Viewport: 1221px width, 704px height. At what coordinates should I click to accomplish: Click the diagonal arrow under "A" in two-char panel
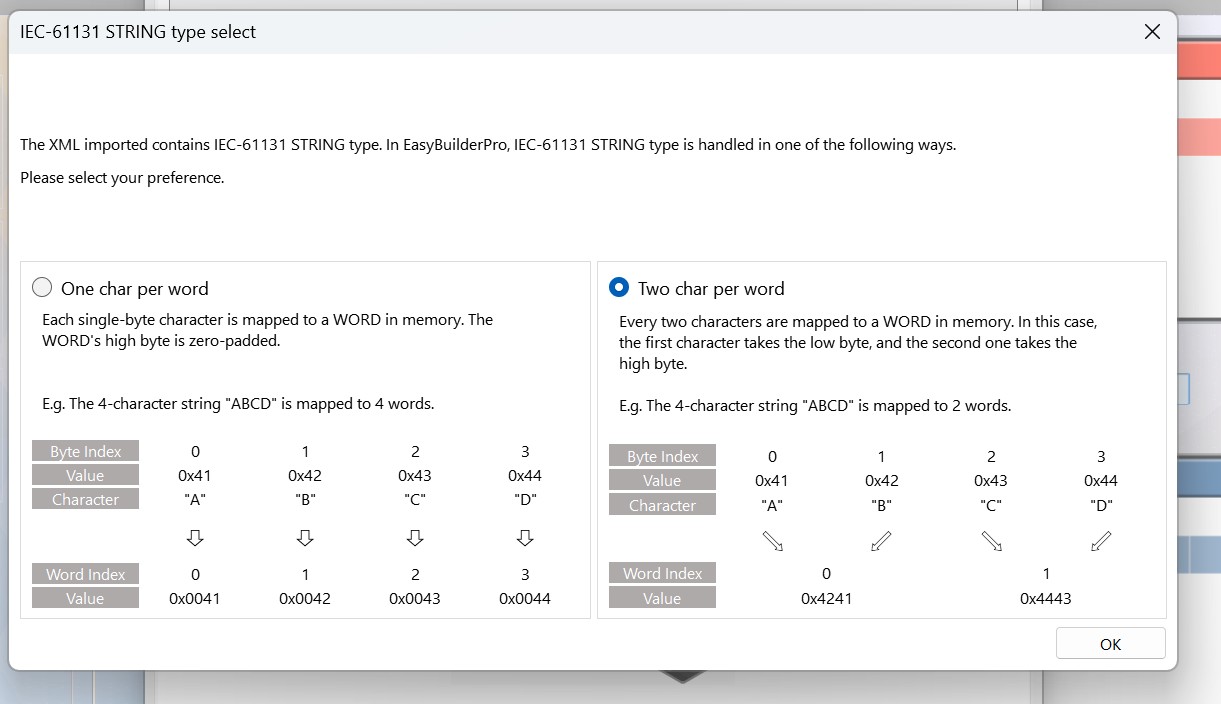(x=772, y=542)
